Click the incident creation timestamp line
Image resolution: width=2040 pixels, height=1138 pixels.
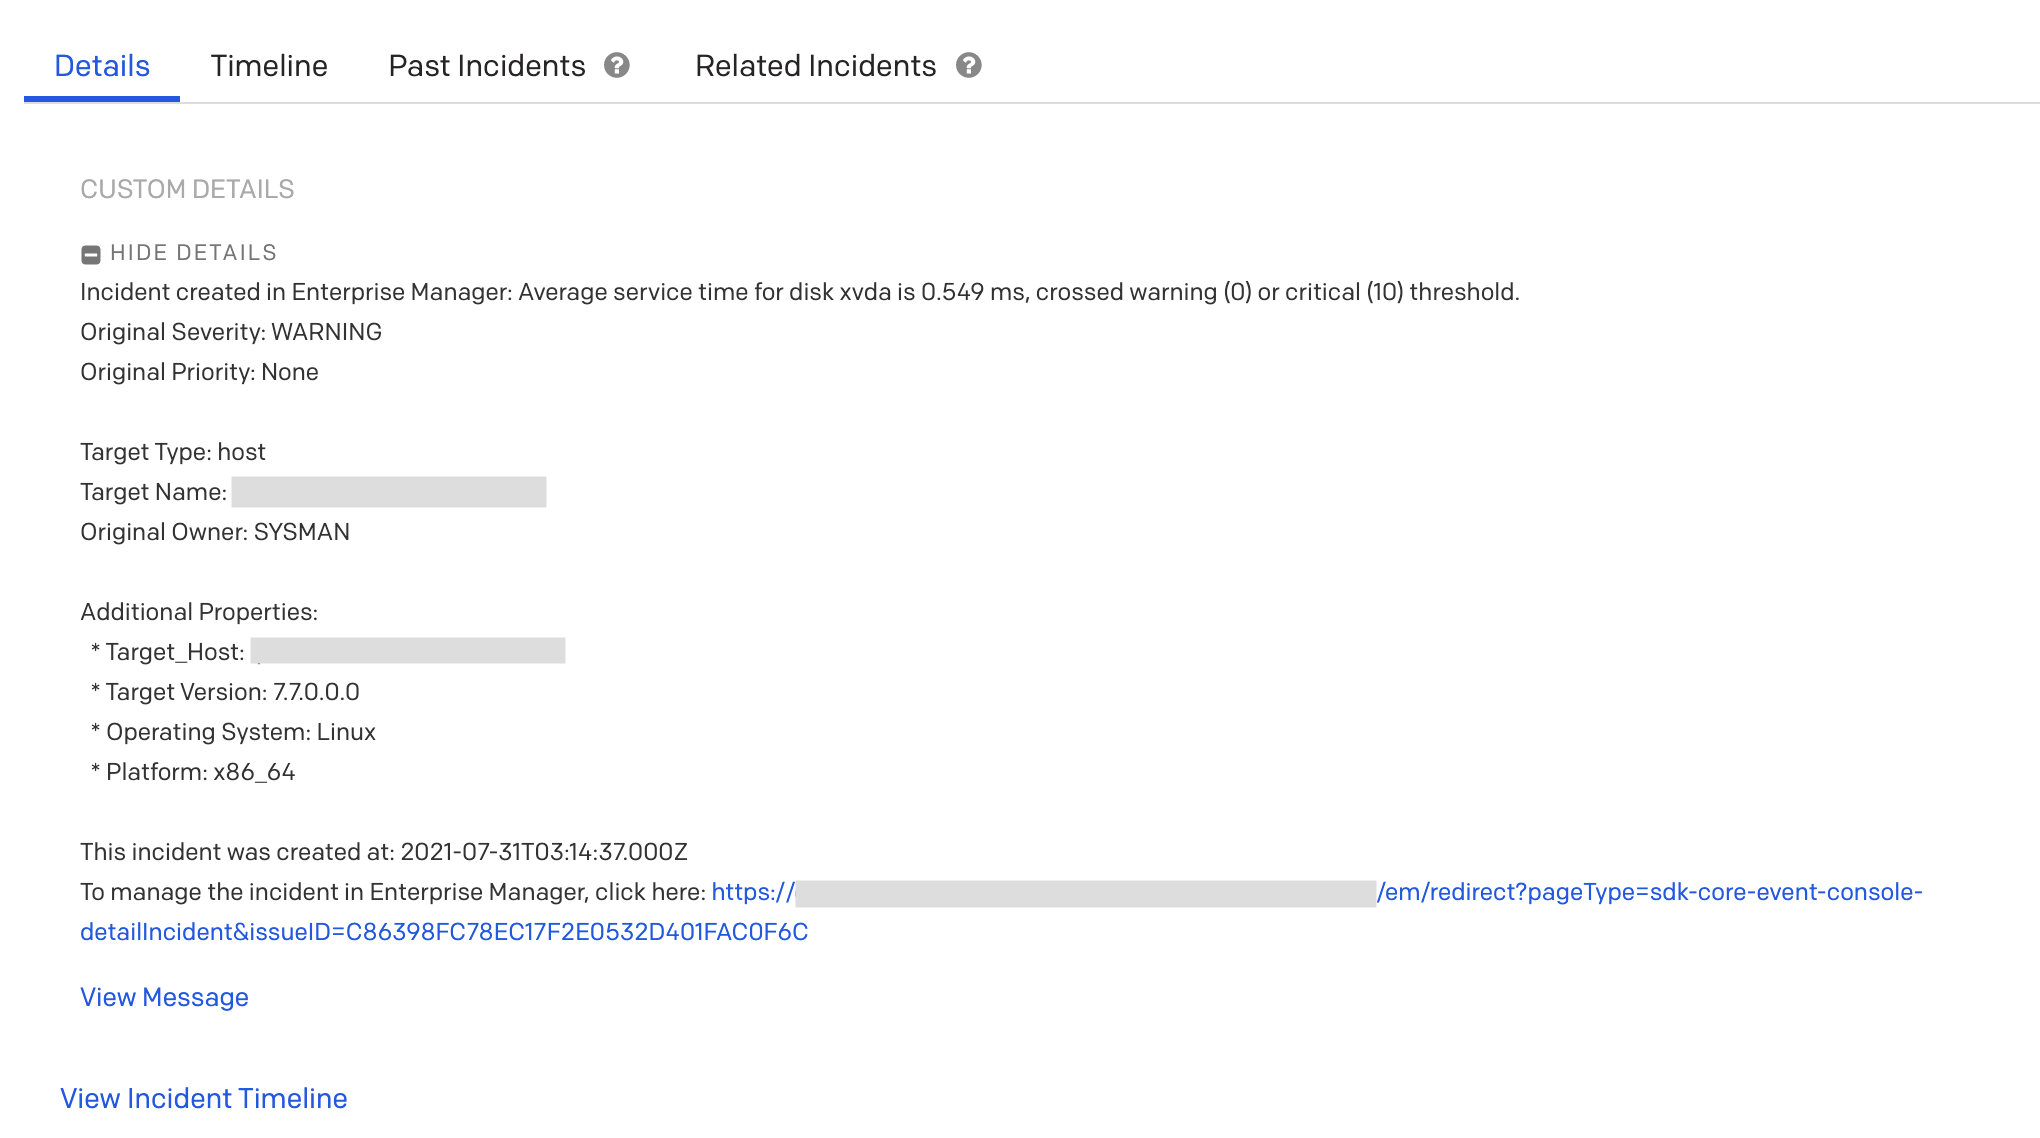tap(384, 852)
